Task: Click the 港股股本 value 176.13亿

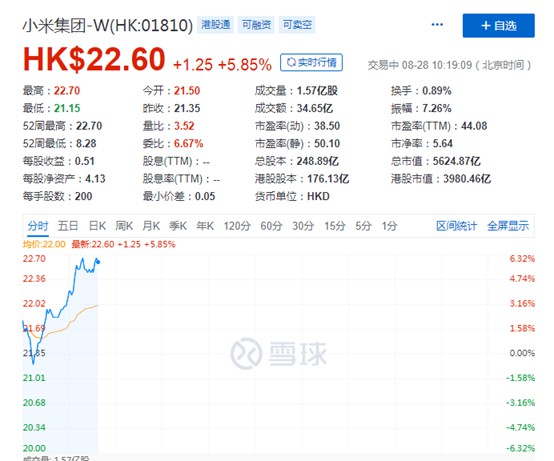Action: click(328, 179)
